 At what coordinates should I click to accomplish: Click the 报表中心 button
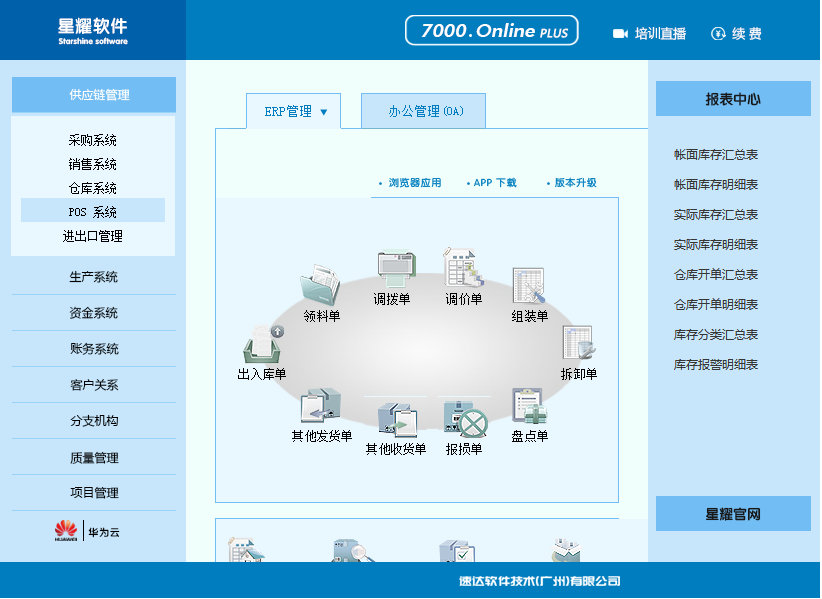pyautogui.click(x=733, y=99)
